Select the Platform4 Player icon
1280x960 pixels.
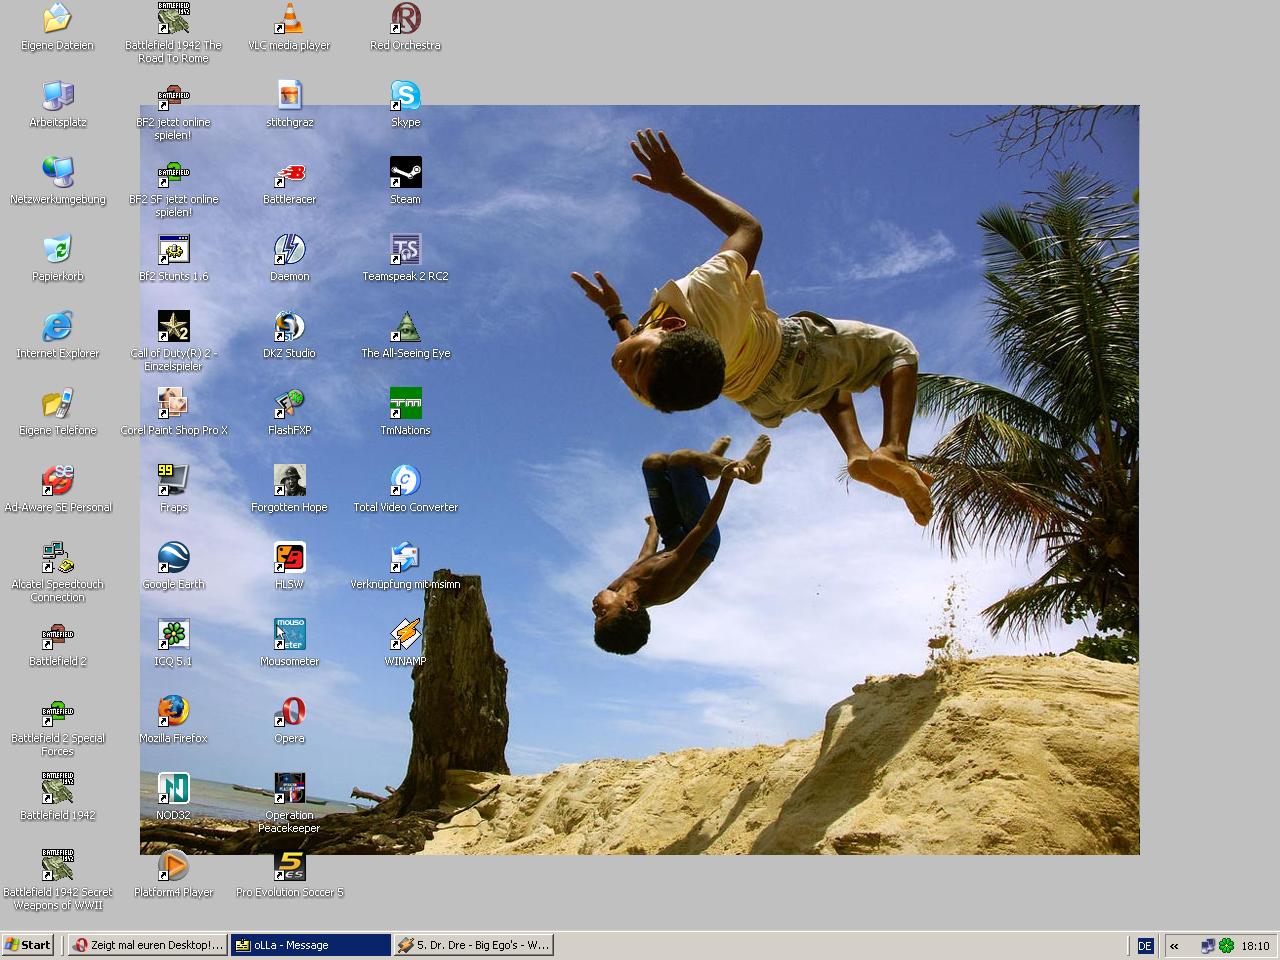pyautogui.click(x=174, y=865)
